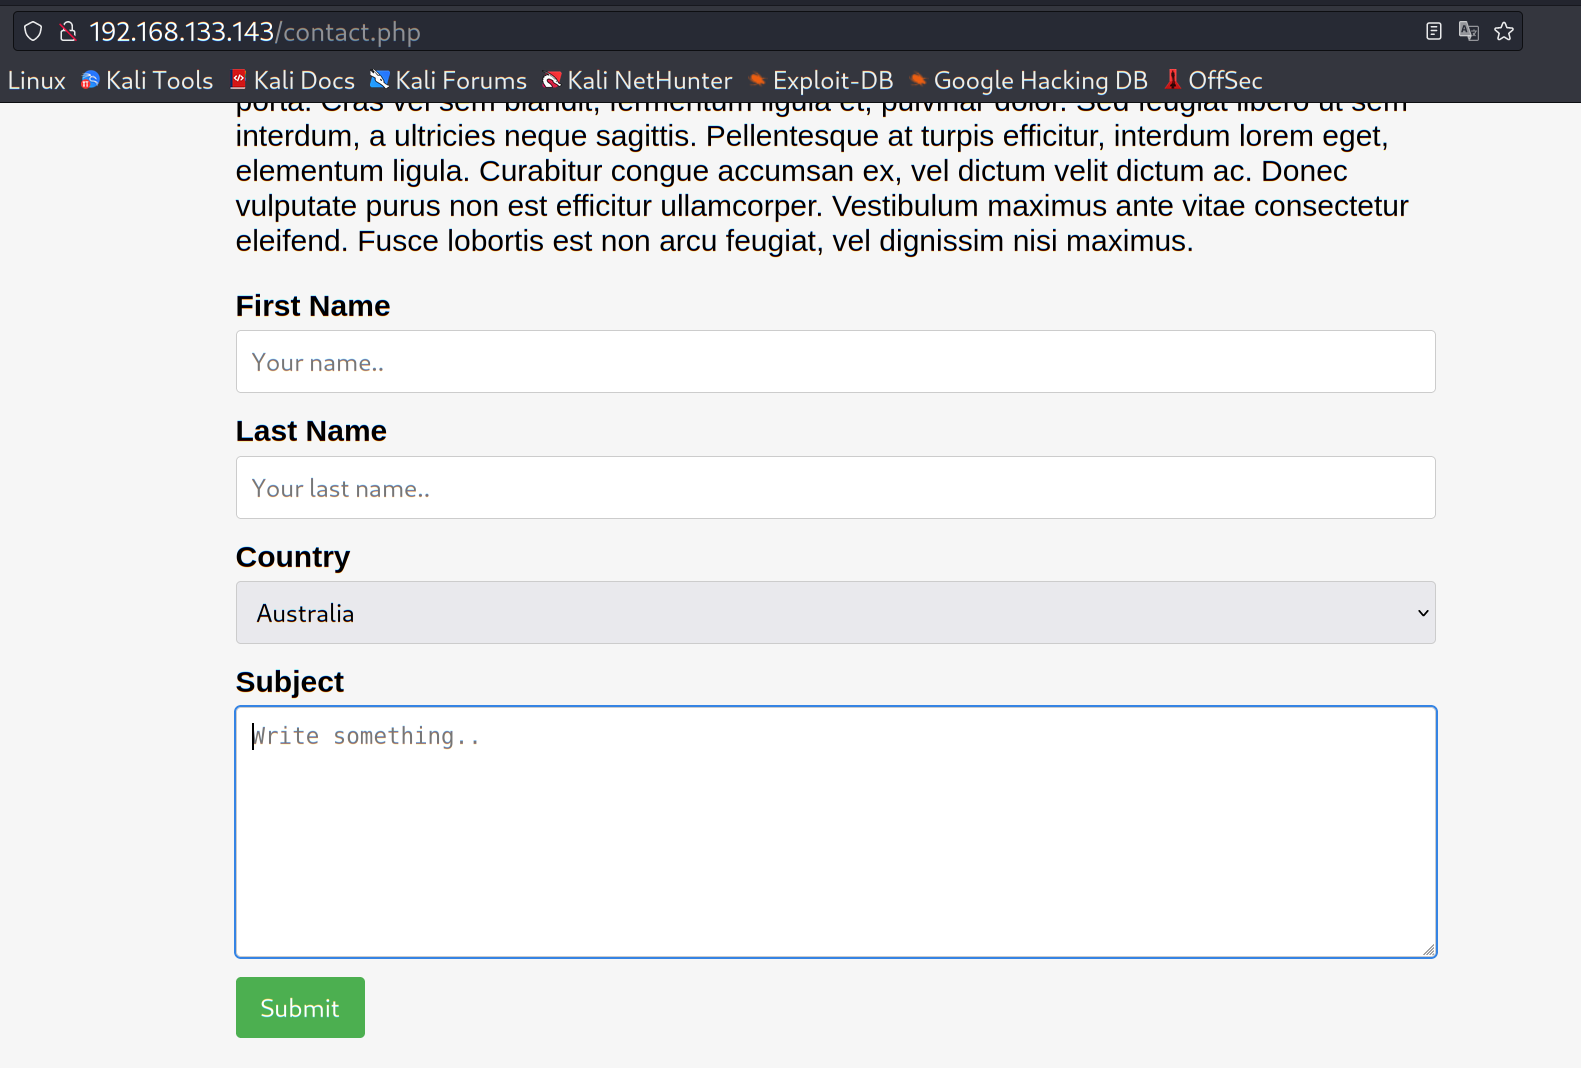This screenshot has height=1068, width=1581.
Task: Open the Country dropdown showing Australia
Action: [836, 613]
